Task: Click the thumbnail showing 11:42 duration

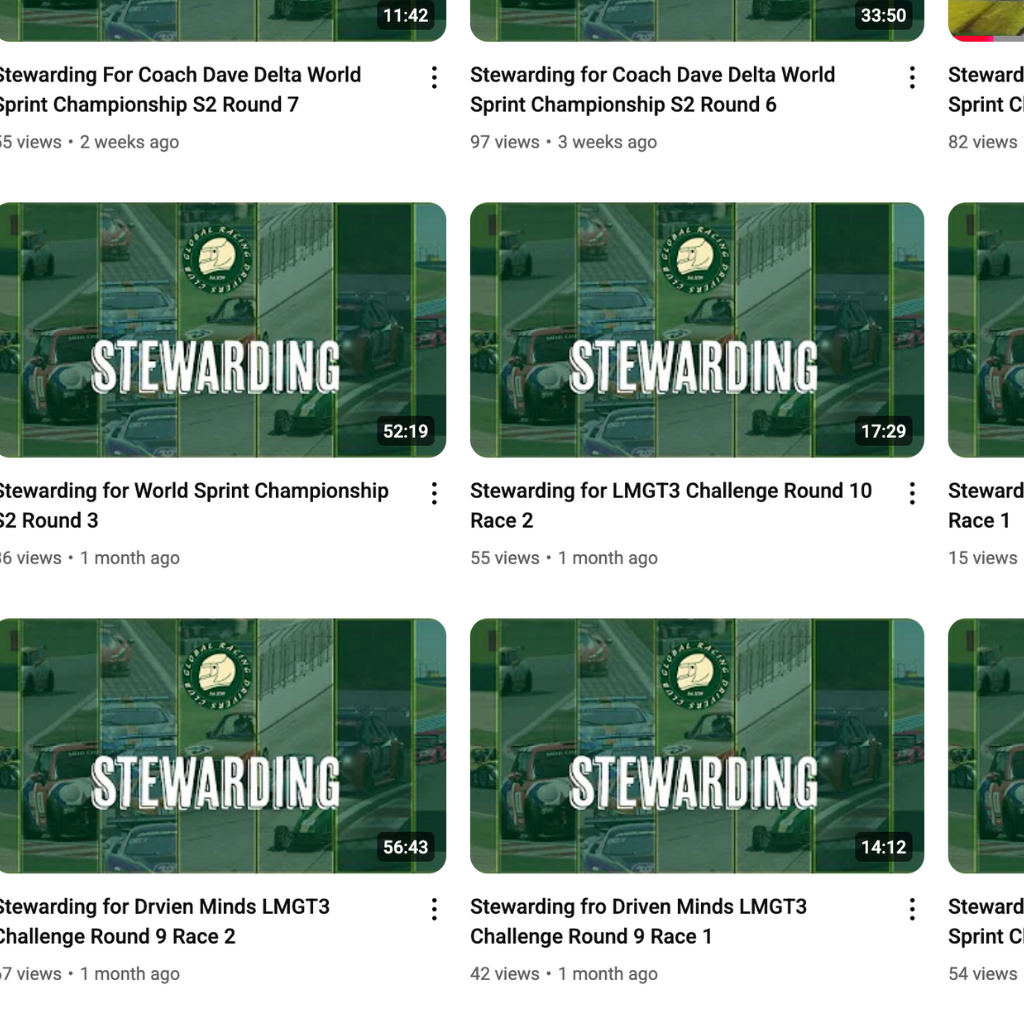Action: pyautogui.click(x=222, y=20)
